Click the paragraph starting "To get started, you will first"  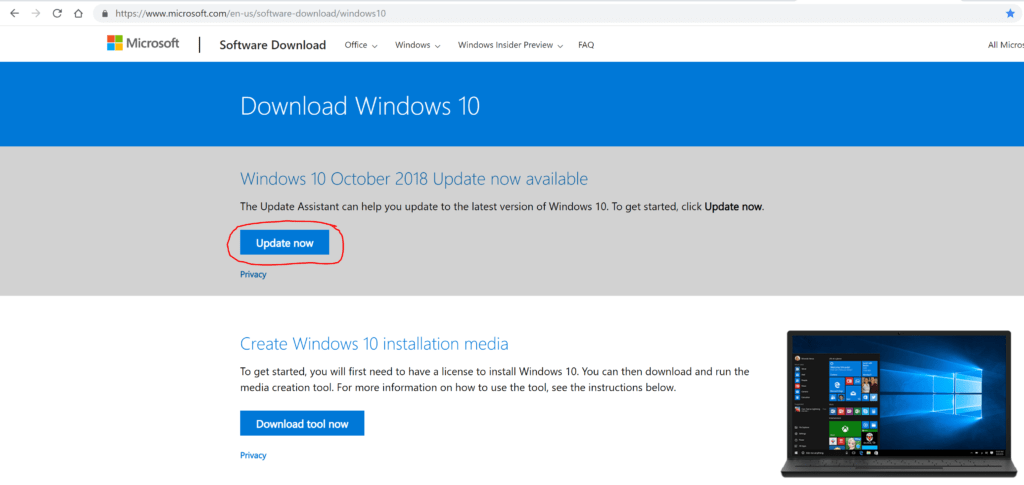tap(494, 379)
